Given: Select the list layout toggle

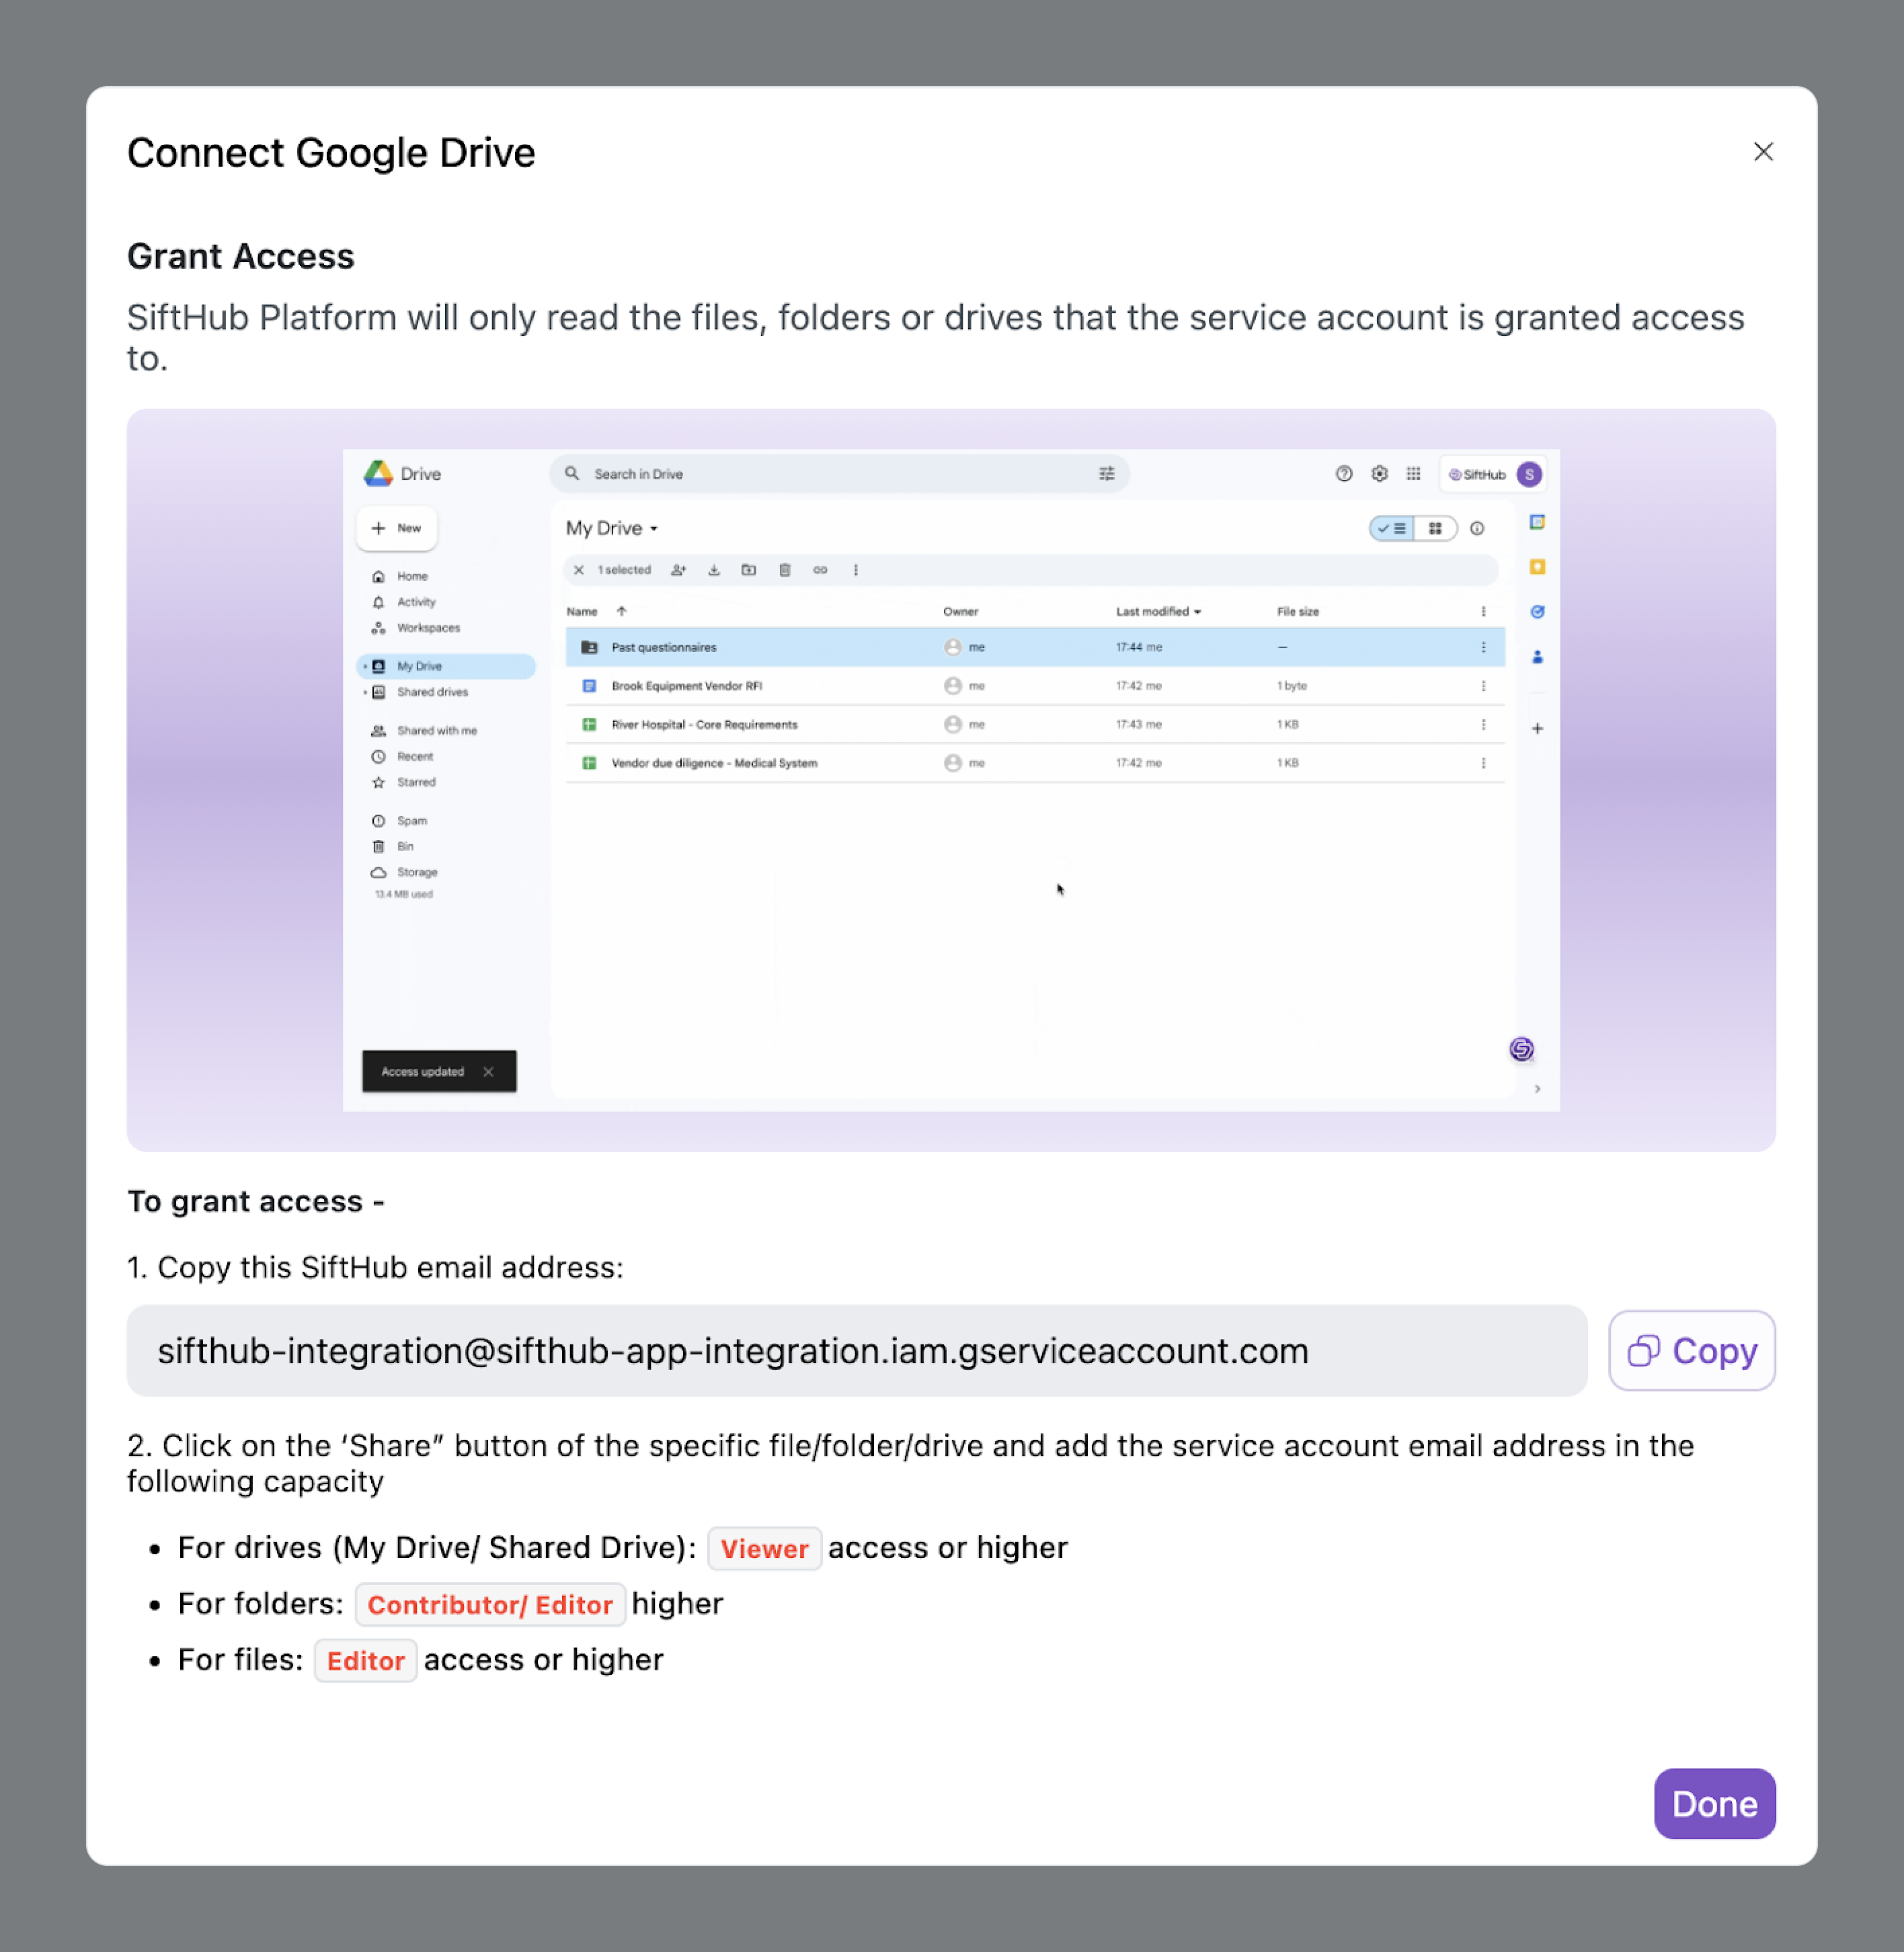Looking at the screenshot, I should [1392, 528].
